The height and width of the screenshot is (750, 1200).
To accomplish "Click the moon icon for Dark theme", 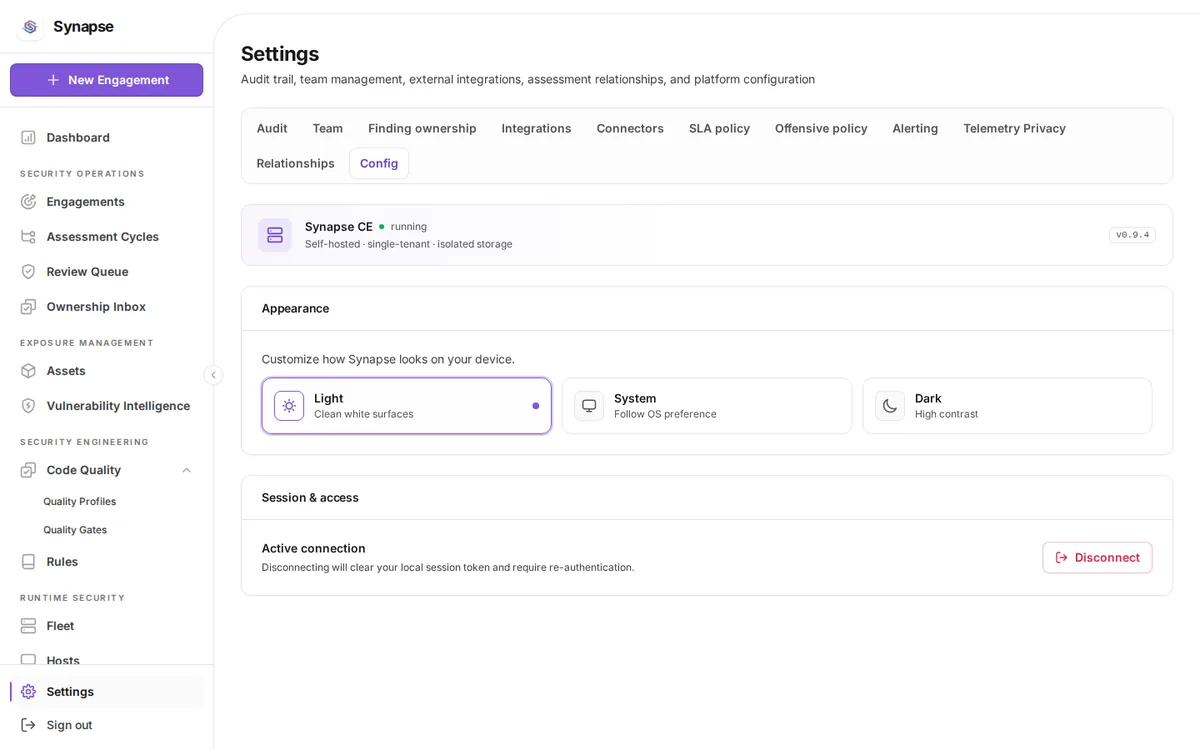I will coord(890,405).
